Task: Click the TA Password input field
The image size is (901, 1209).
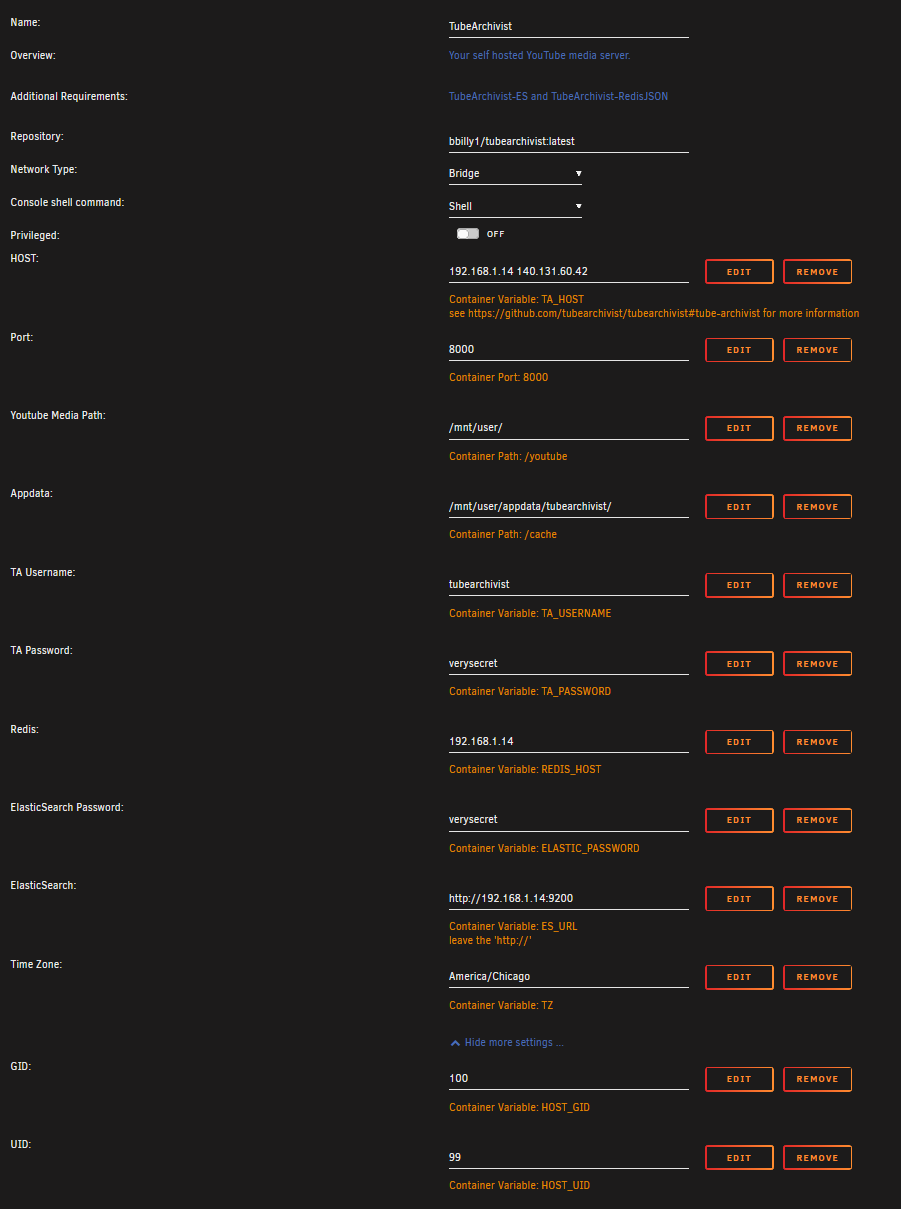Action: pos(569,664)
